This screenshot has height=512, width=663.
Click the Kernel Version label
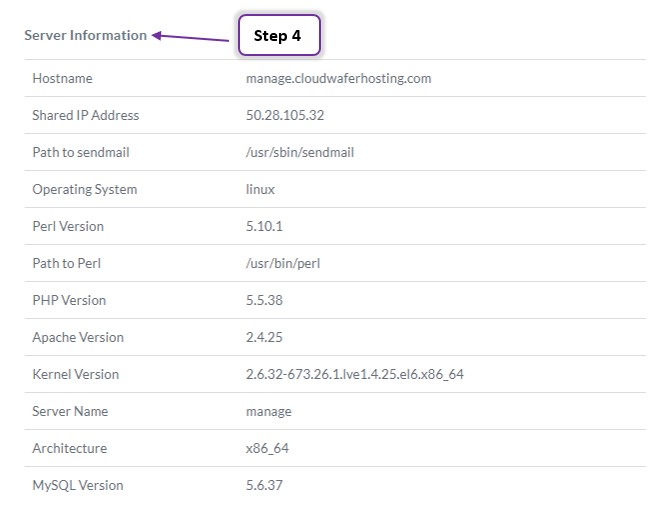click(x=76, y=374)
